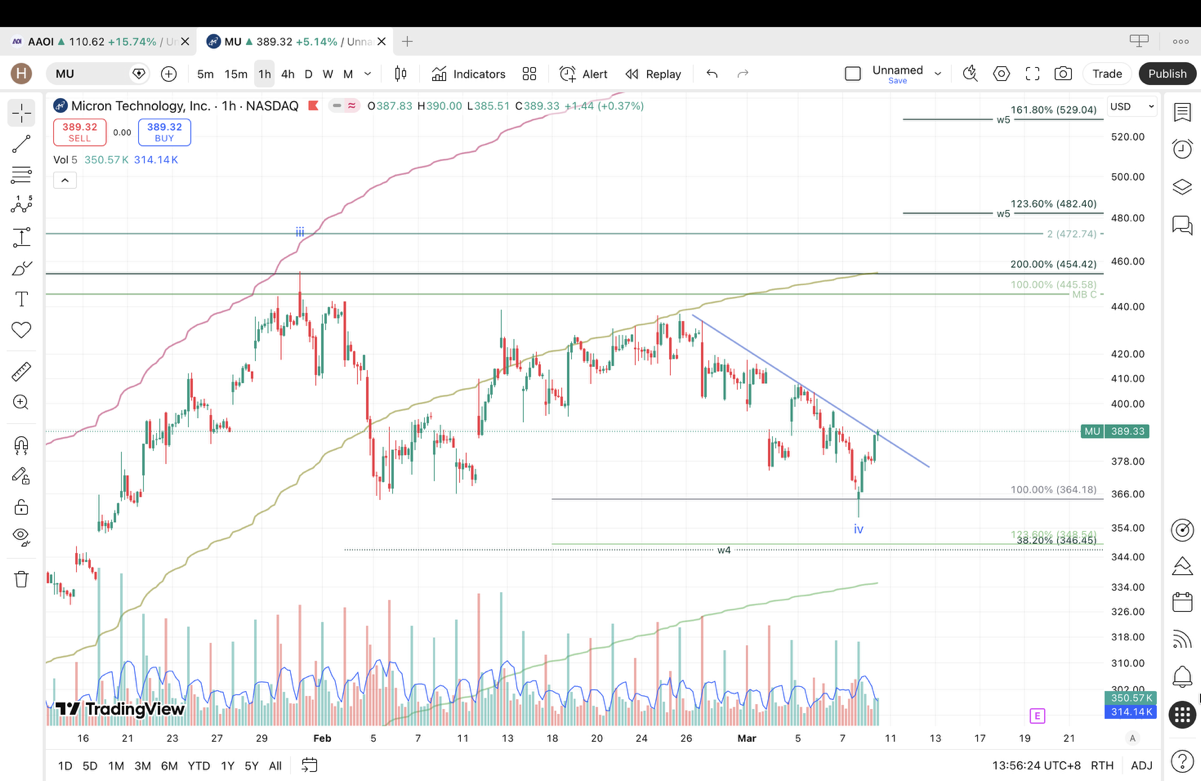1201x781 pixels.
Task: Toggle ADJ adjusted data setting
Action: coord(1141,765)
